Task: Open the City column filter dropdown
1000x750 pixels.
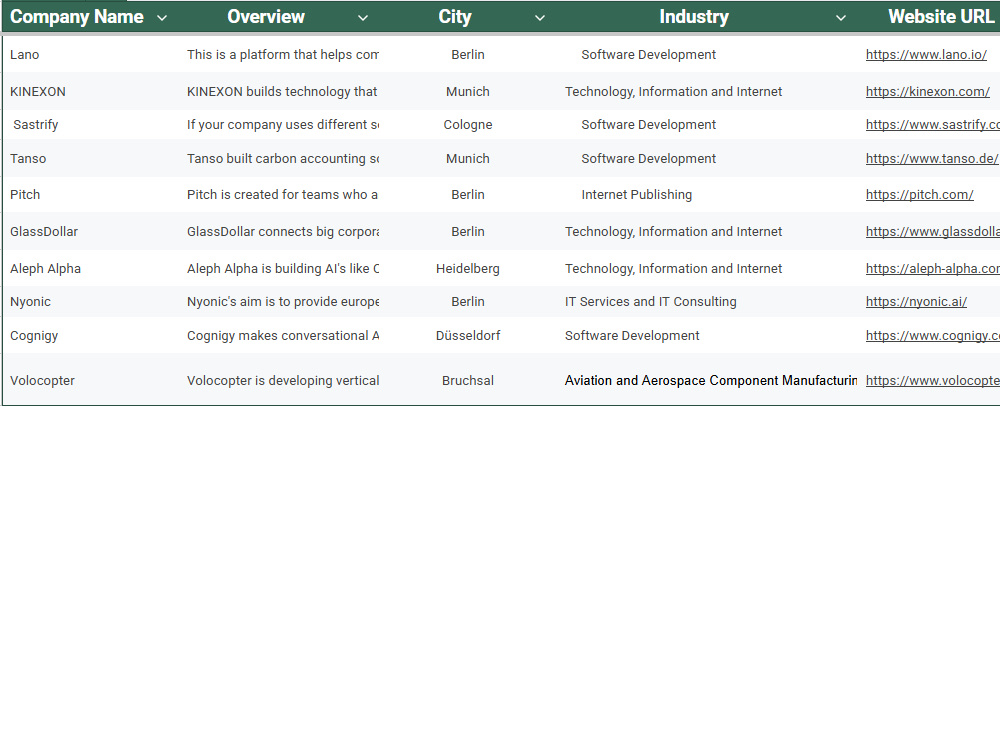Action: (540, 18)
